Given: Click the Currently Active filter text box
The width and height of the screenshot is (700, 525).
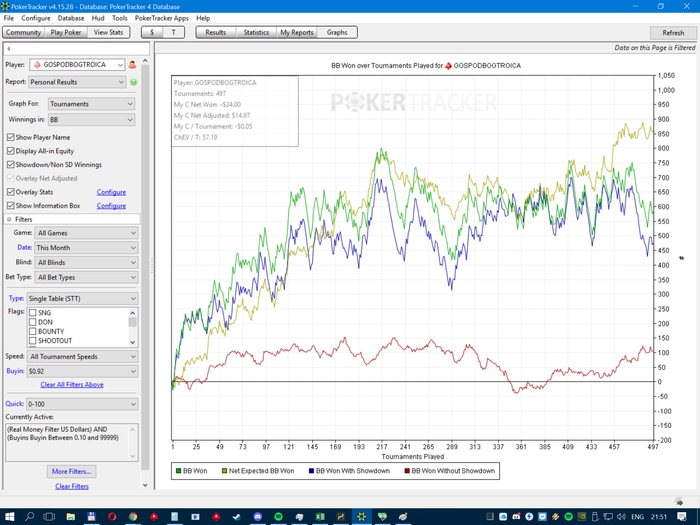Looking at the screenshot, I should pyautogui.click(x=71, y=442).
